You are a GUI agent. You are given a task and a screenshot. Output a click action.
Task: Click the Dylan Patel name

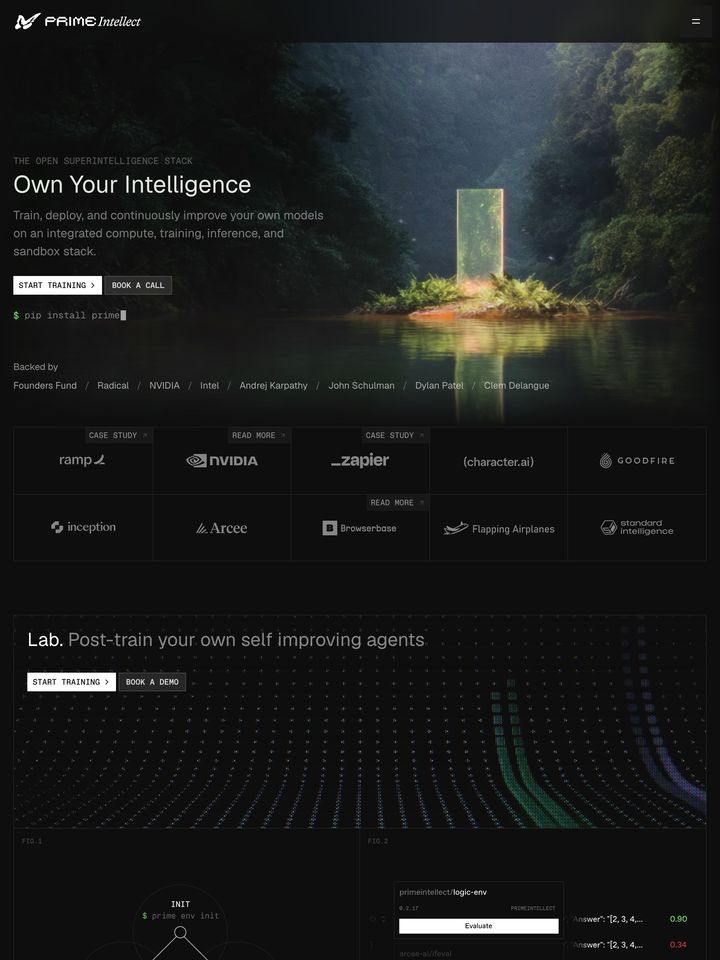pyautogui.click(x=439, y=386)
